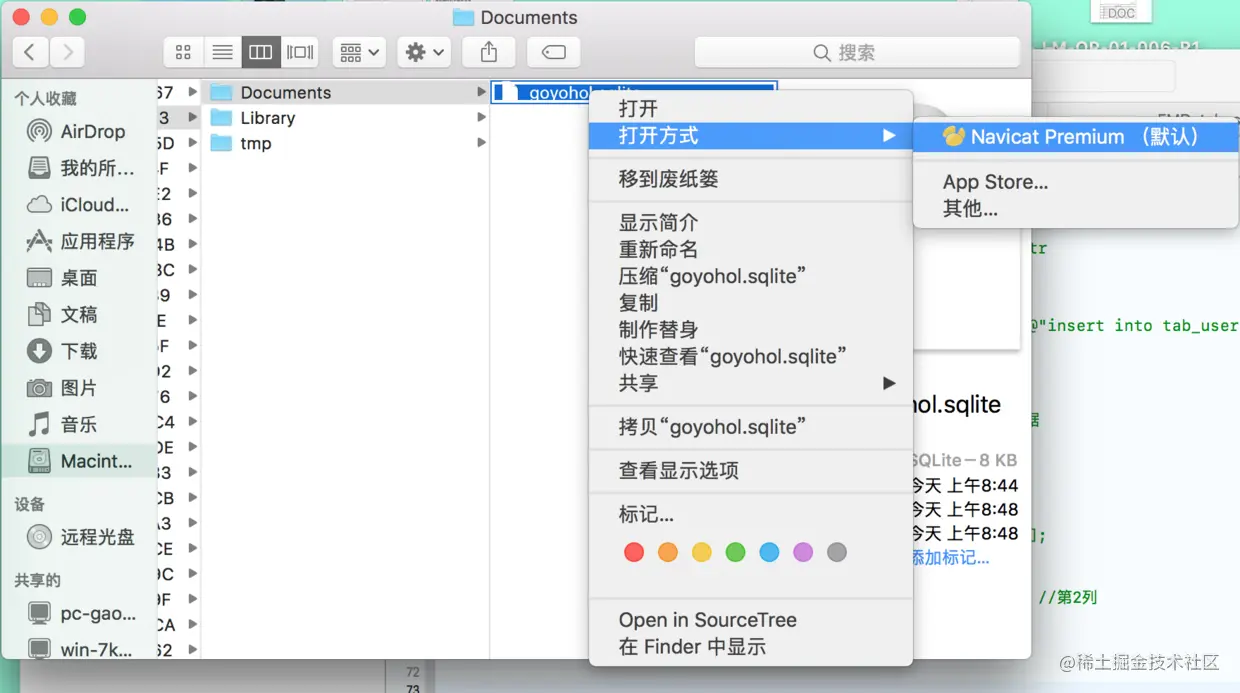Expand the Library folder disclosure arrow
1240x693 pixels.
pyautogui.click(x=482, y=117)
